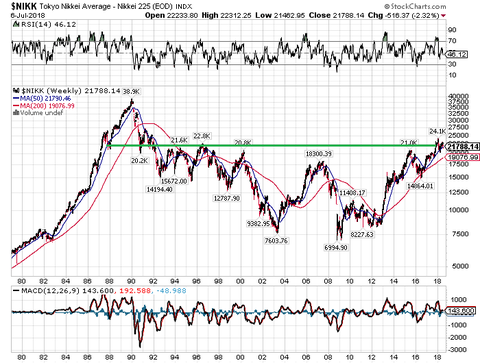480x363 pixels.
Task: Click the $NIKK ticker symbol in the title
Action: (24, 6)
